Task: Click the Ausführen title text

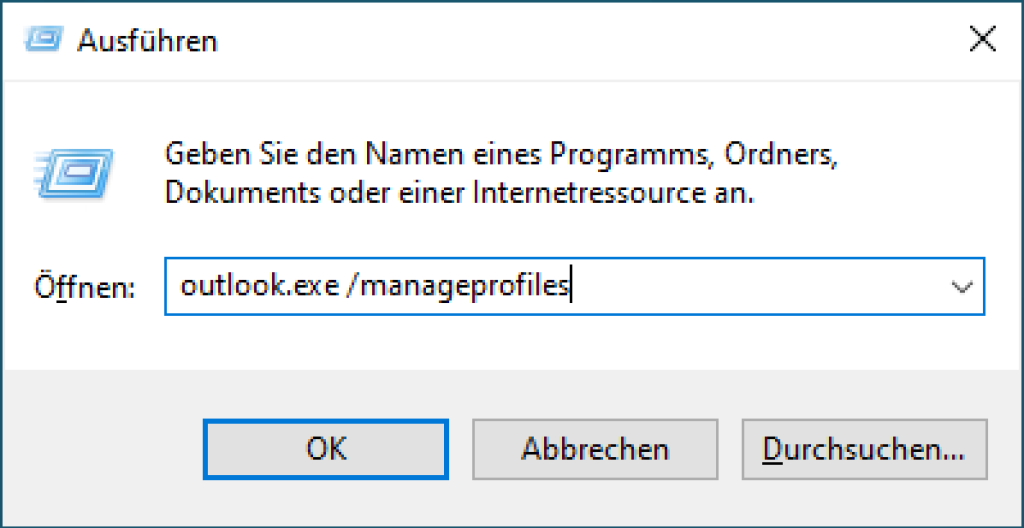Action: [147, 41]
